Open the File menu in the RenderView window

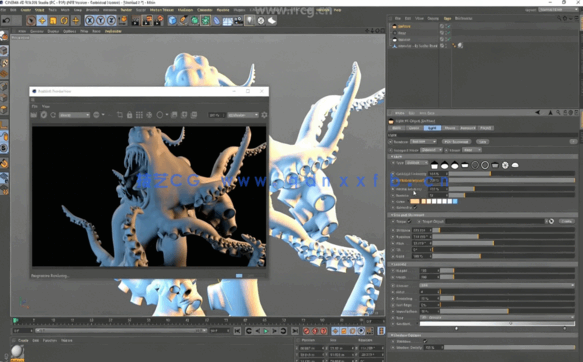[34, 106]
